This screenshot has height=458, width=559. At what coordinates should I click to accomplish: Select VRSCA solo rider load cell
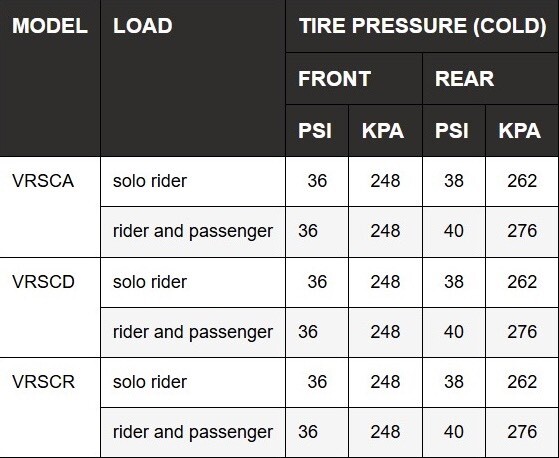click(193, 181)
